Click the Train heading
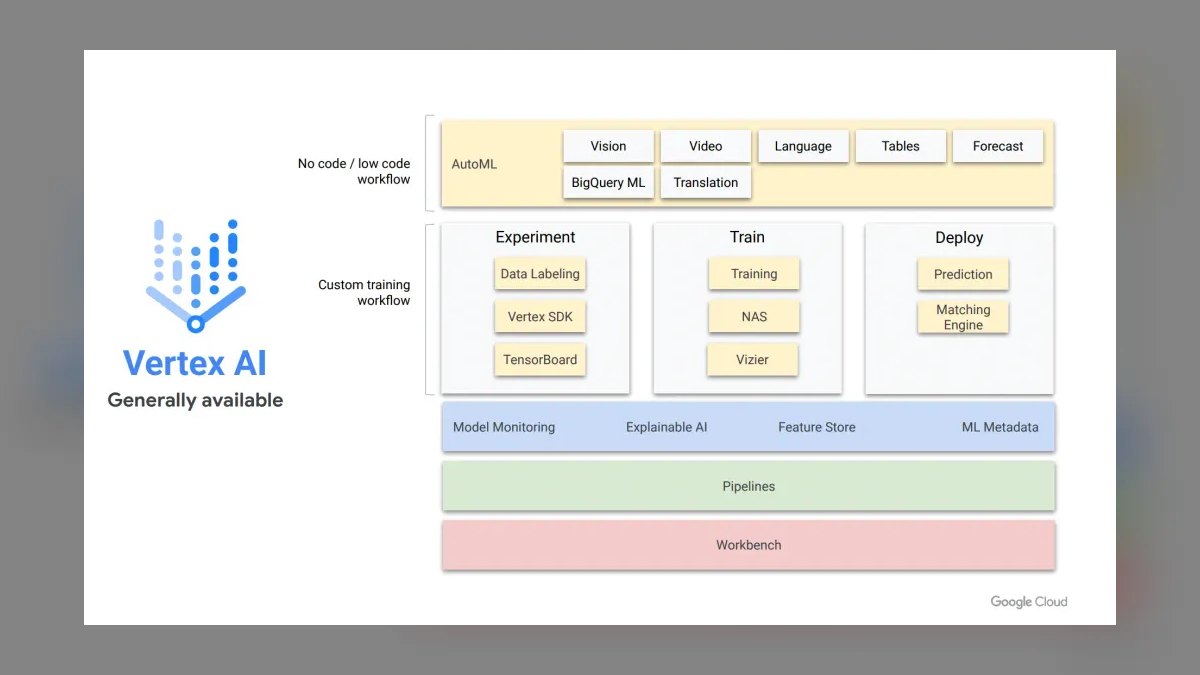Screen dimensions: 1200x675 coord(747,238)
